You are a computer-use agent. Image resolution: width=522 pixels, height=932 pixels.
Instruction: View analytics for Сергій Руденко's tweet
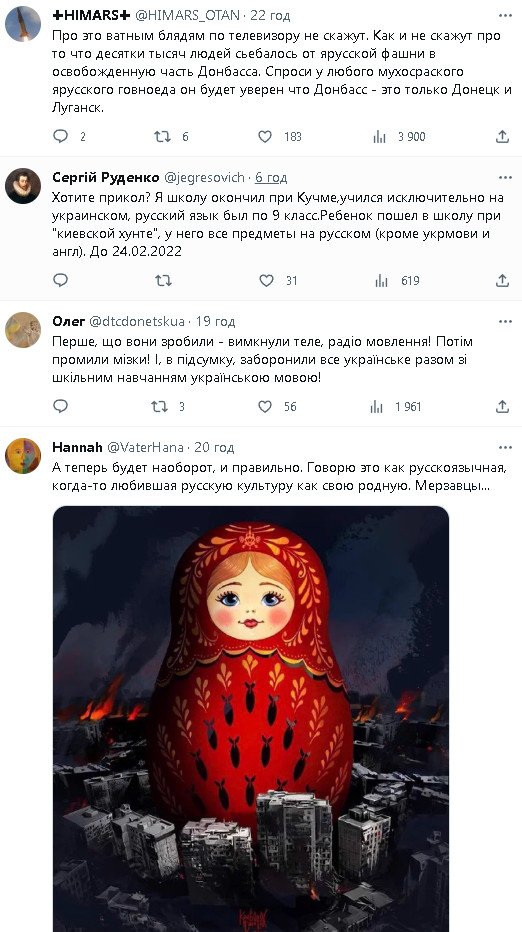click(381, 281)
